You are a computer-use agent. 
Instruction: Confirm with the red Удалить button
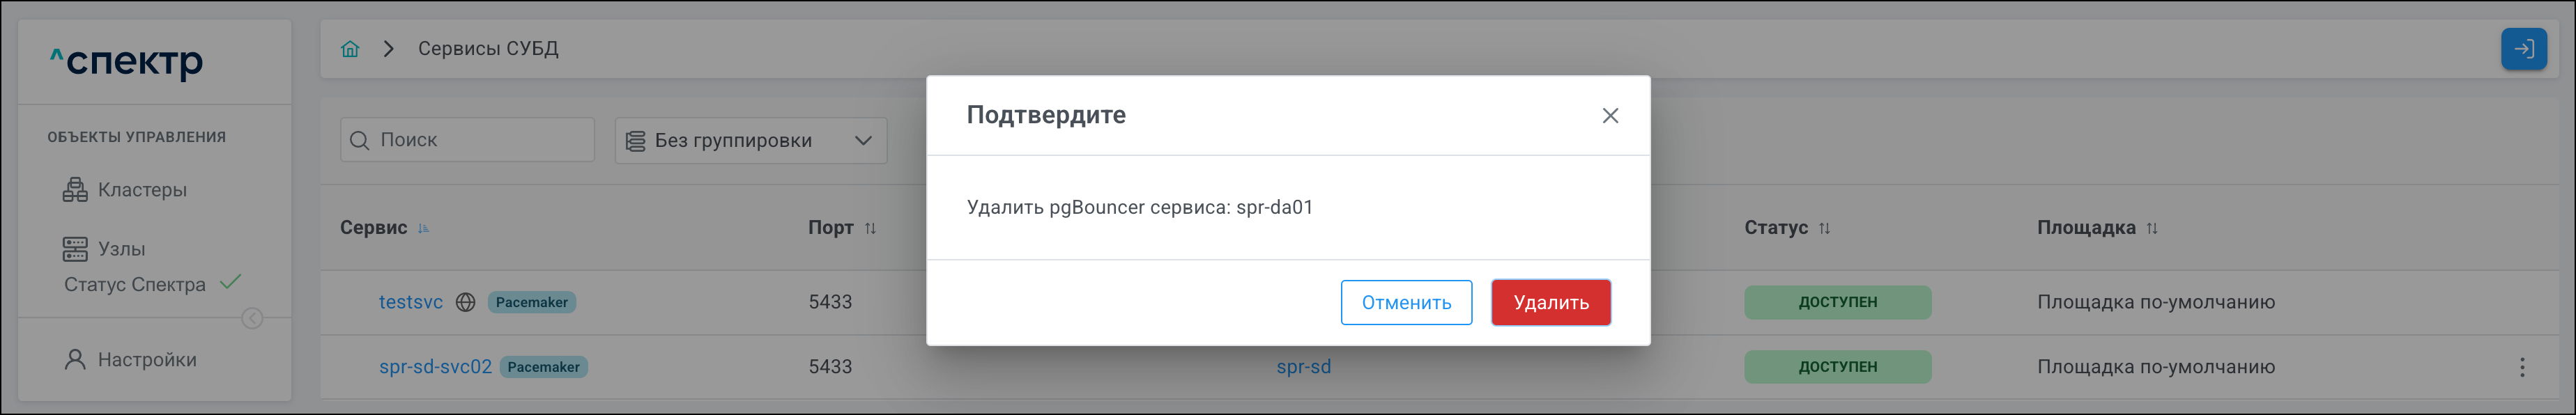(1550, 303)
